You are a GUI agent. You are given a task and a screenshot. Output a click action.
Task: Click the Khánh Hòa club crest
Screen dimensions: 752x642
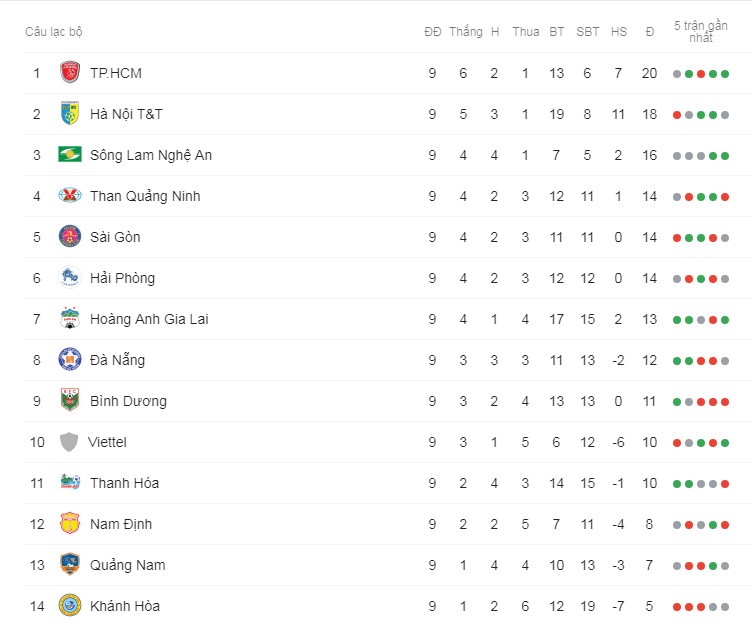70,605
